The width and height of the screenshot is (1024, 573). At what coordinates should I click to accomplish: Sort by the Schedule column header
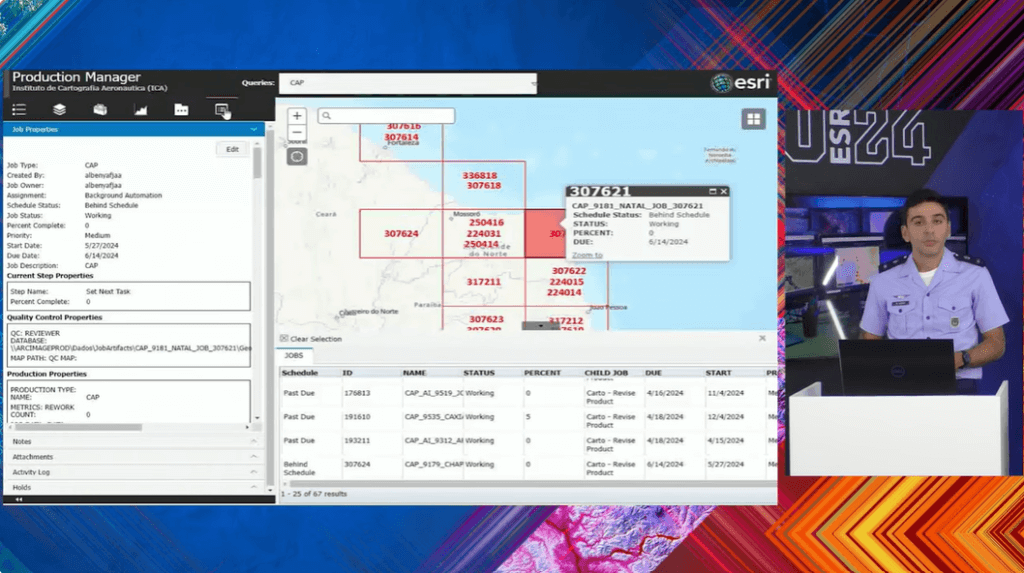(x=300, y=373)
